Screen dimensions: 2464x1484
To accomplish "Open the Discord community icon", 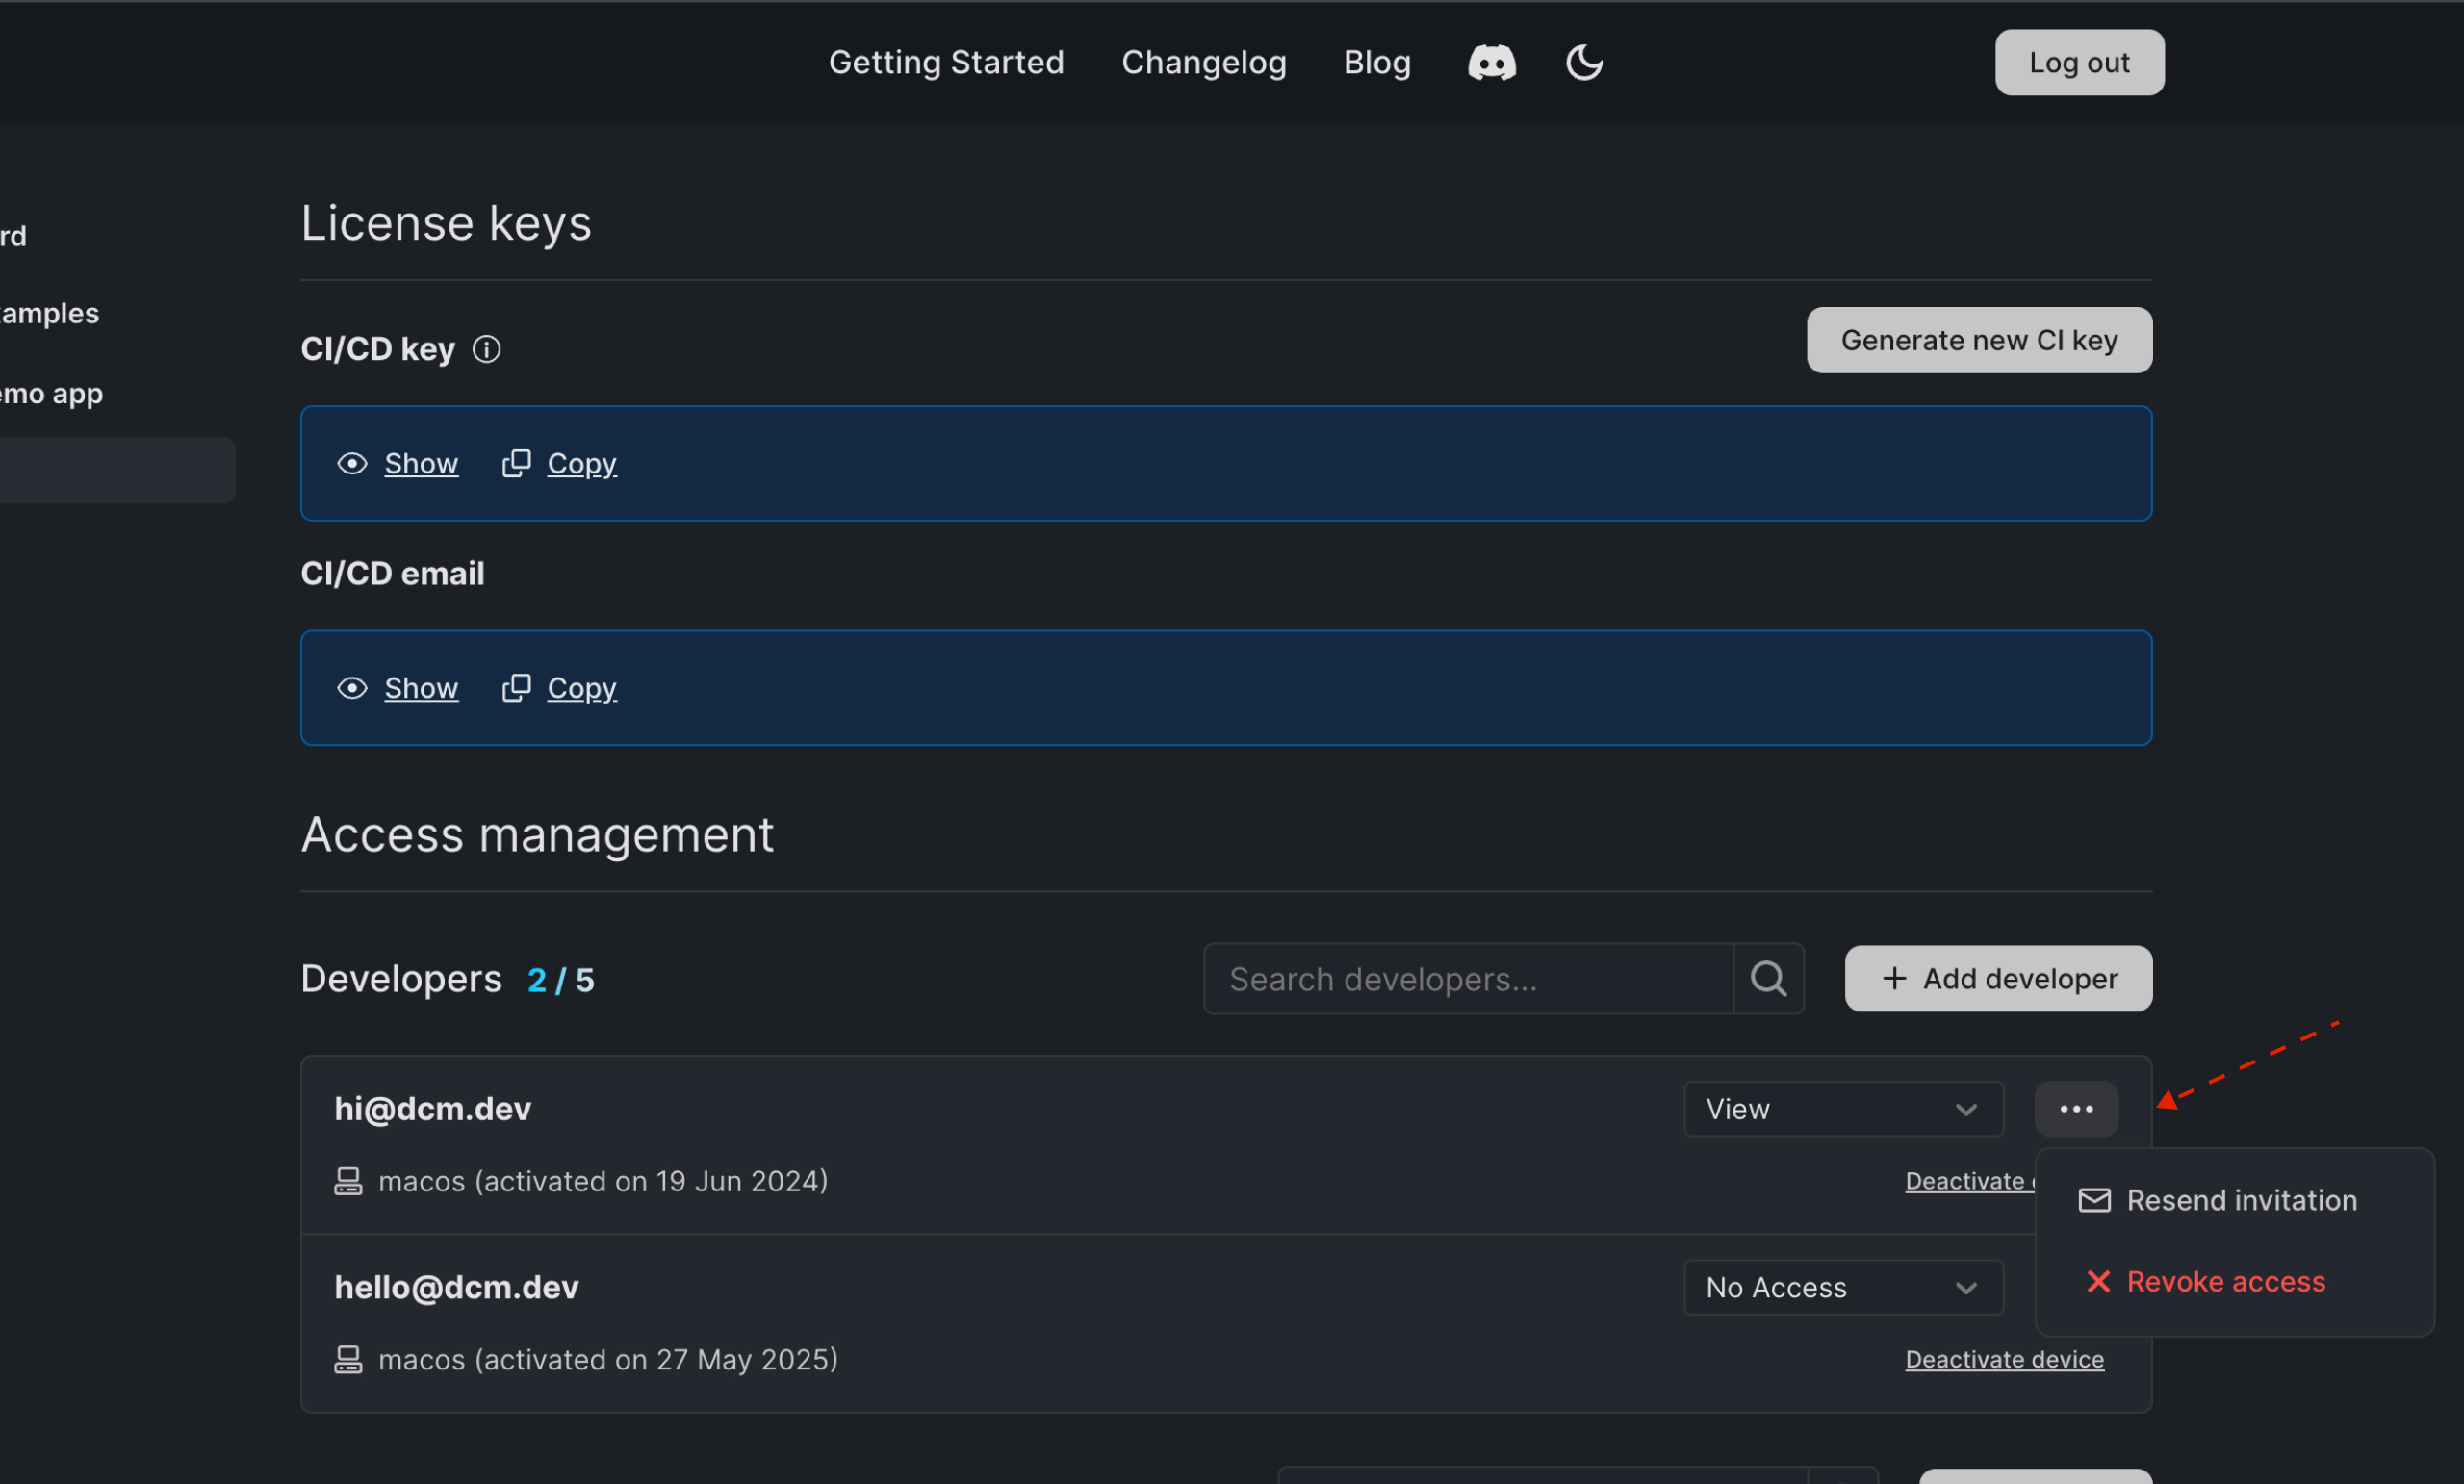I will click(1491, 63).
